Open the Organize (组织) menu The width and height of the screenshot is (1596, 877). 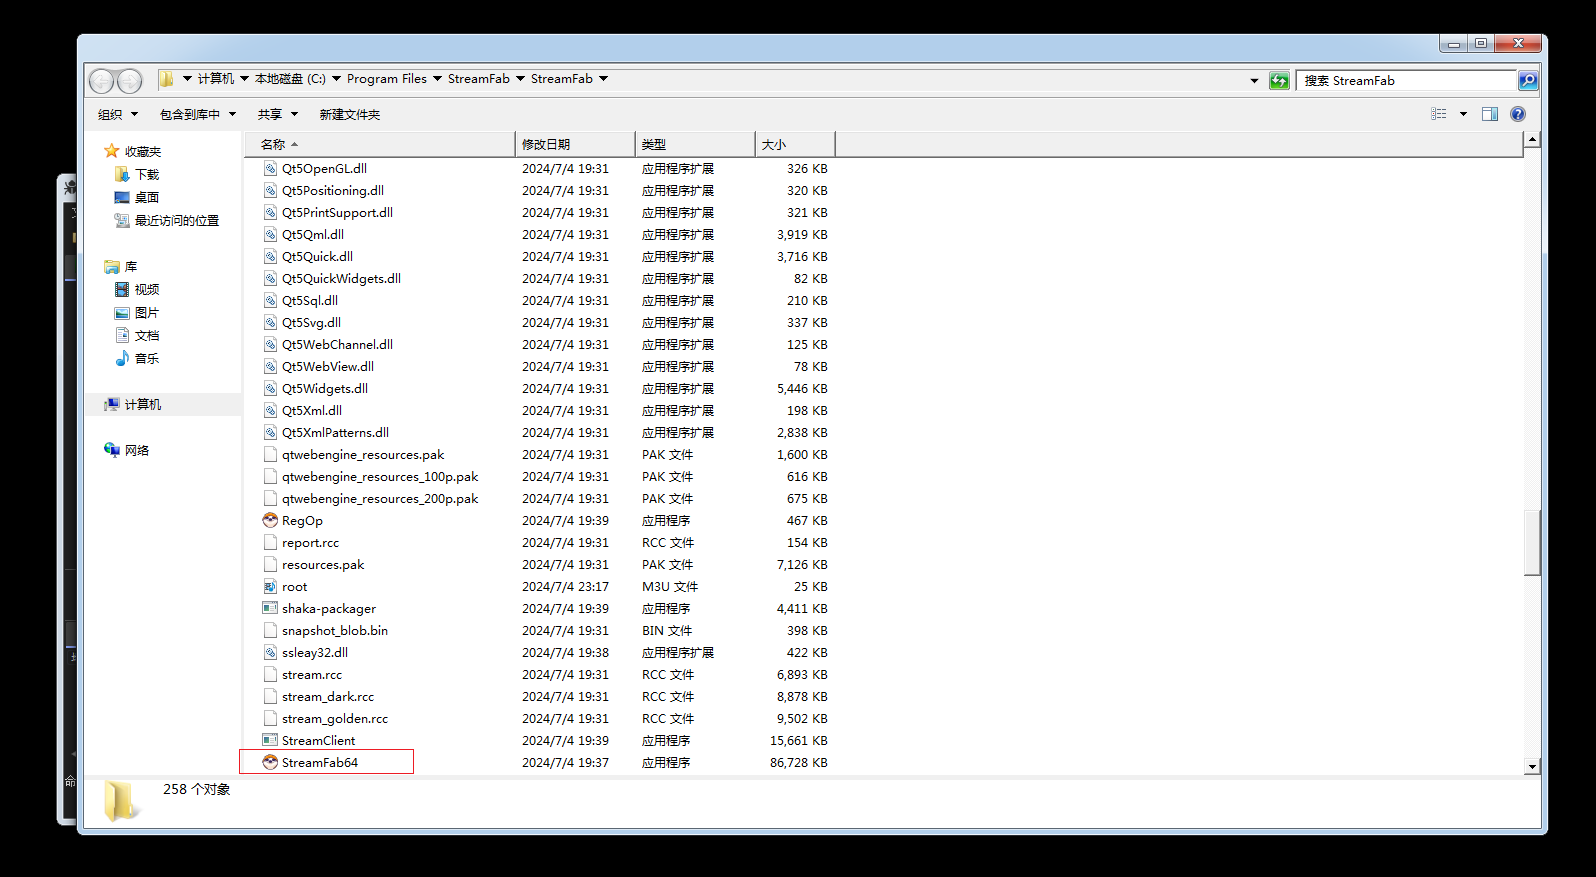pyautogui.click(x=118, y=114)
